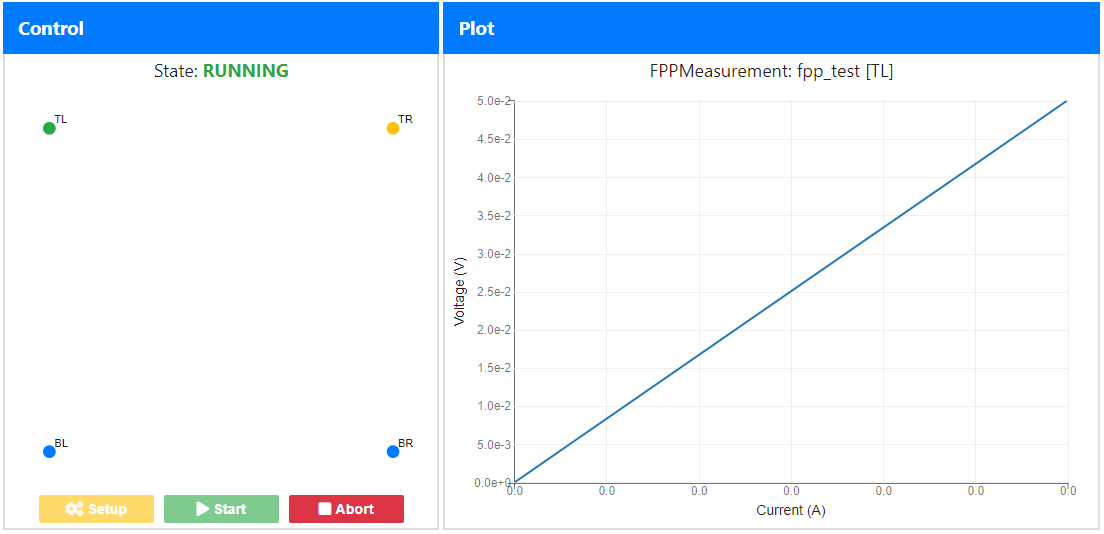Click the blue line in the plot

click(791, 292)
